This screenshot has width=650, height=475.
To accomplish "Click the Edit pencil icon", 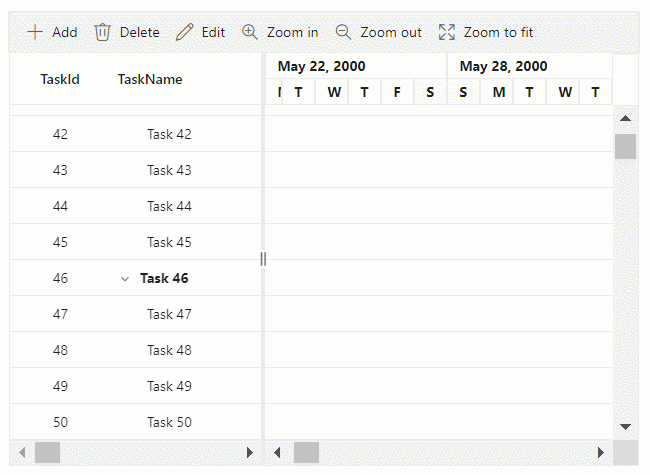I will click(x=184, y=32).
